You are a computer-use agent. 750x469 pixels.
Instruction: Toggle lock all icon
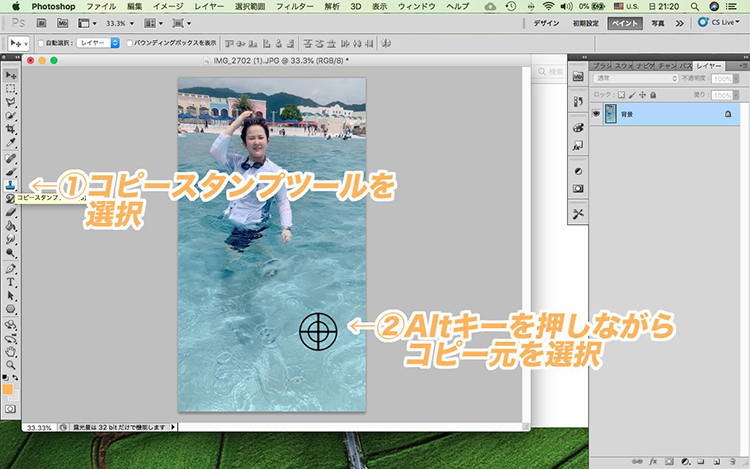point(653,95)
